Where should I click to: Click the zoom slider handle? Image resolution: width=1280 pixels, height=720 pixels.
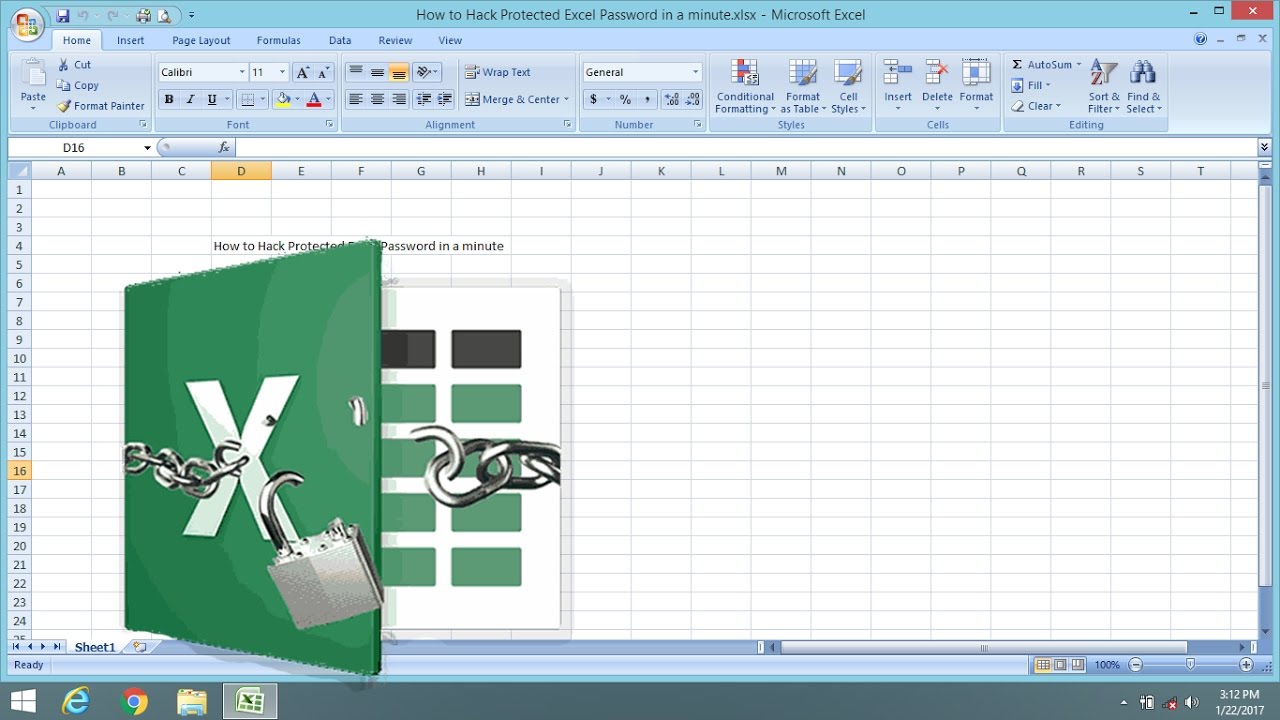tap(1190, 665)
